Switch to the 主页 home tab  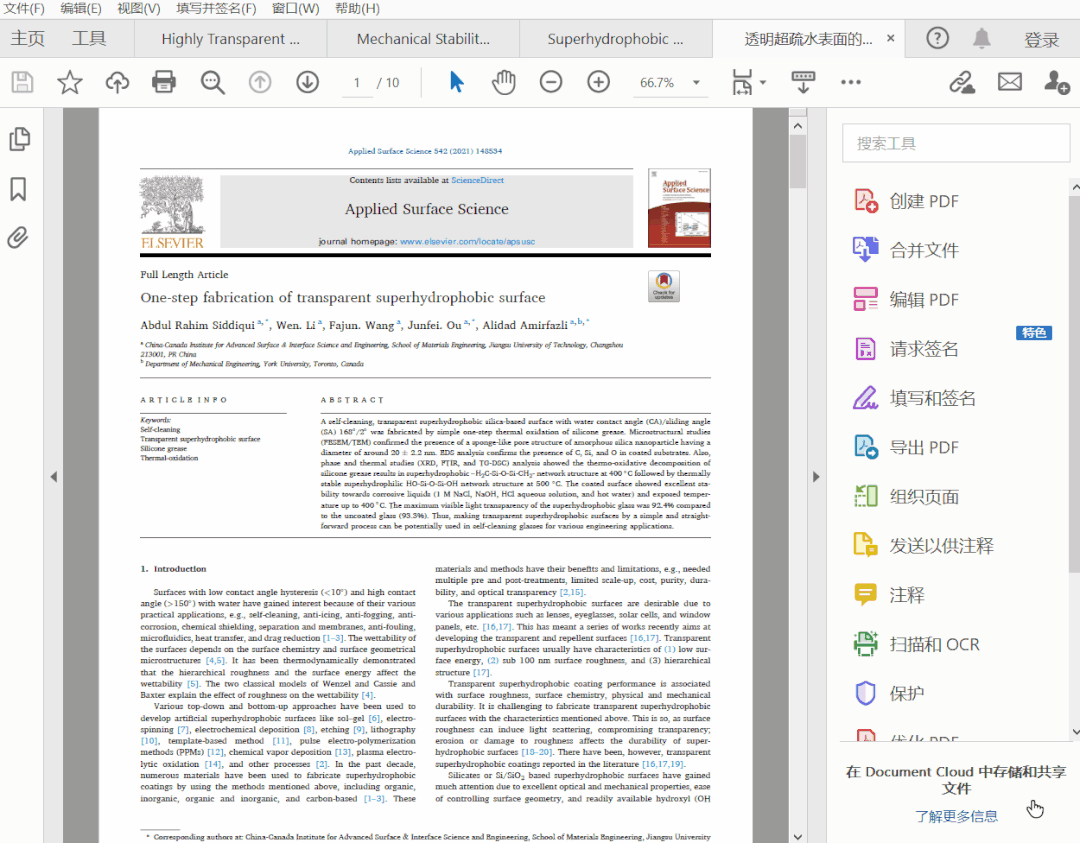[x=28, y=39]
